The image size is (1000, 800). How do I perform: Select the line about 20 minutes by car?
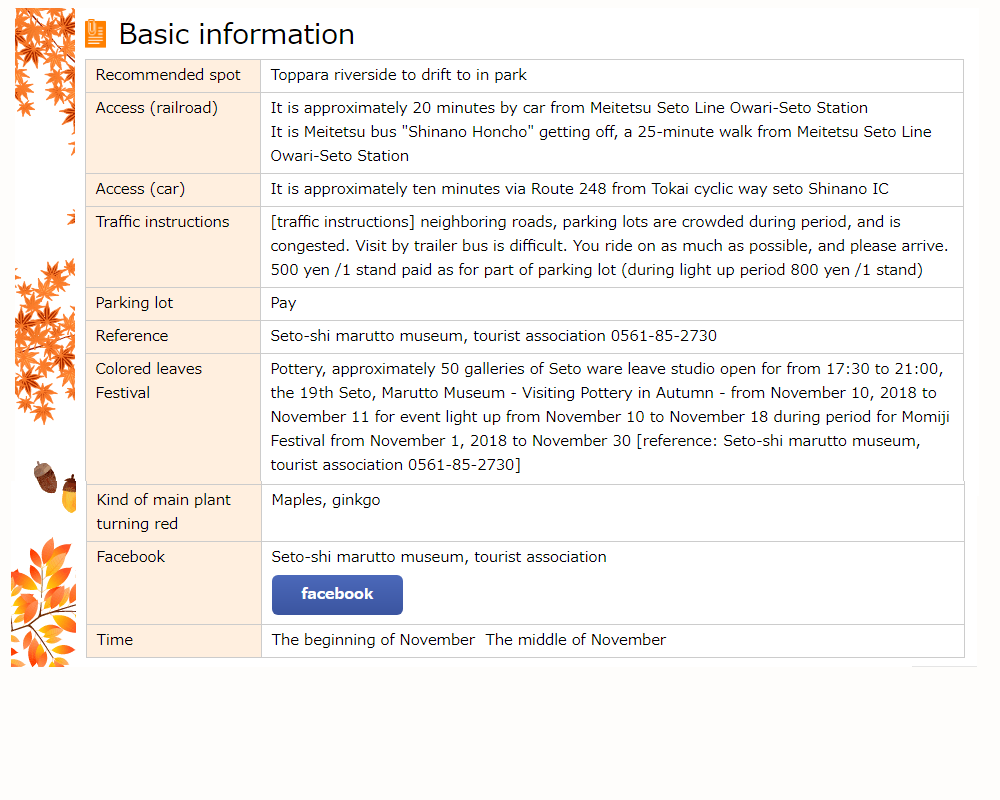point(569,108)
